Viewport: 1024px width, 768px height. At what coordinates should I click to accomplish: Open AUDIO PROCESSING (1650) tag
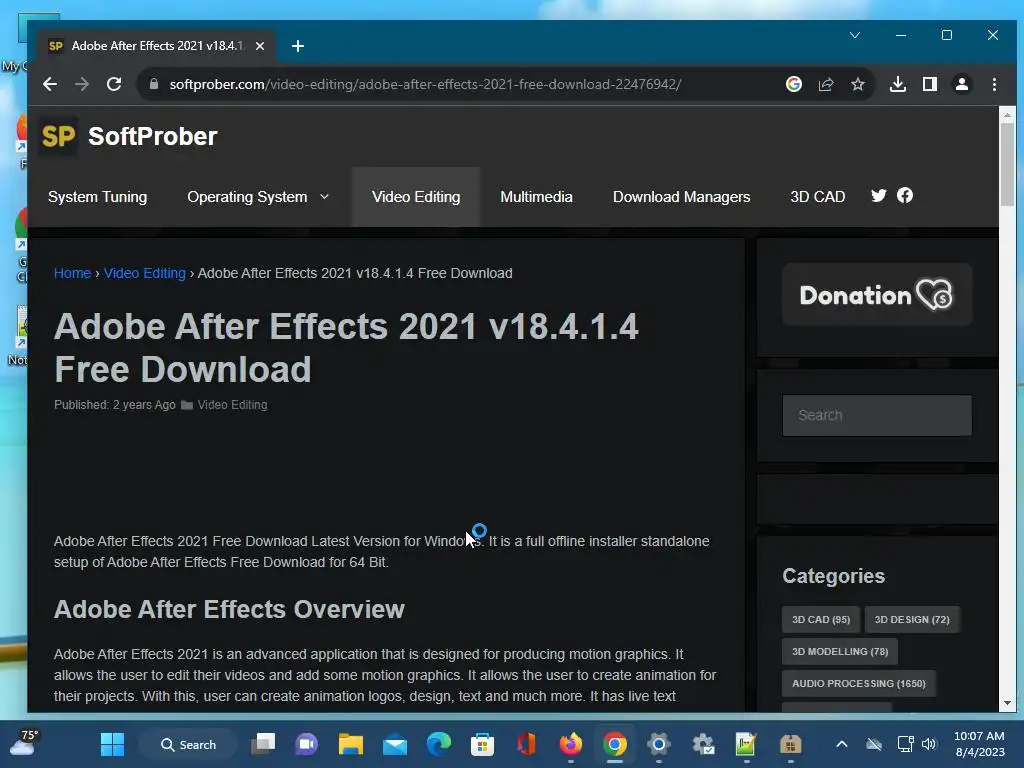tap(859, 683)
